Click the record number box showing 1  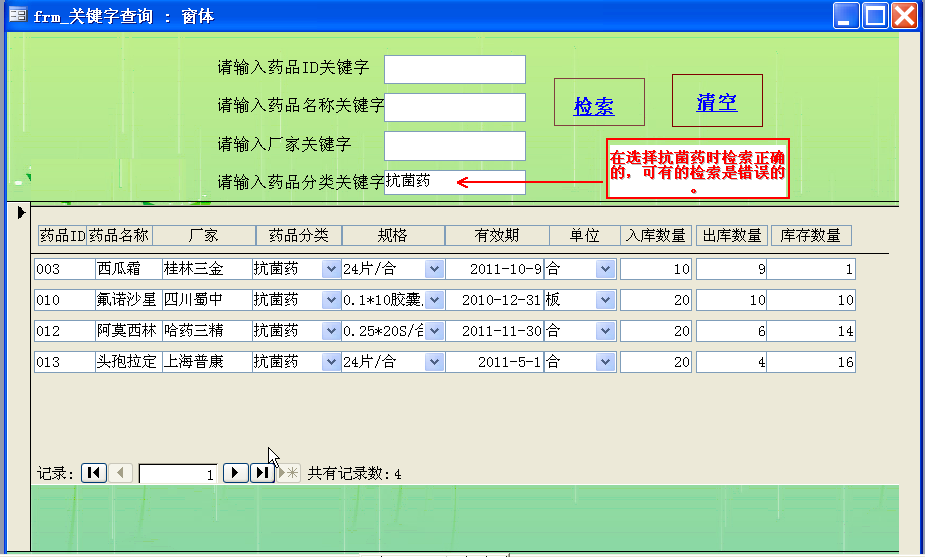pyautogui.click(x=178, y=474)
